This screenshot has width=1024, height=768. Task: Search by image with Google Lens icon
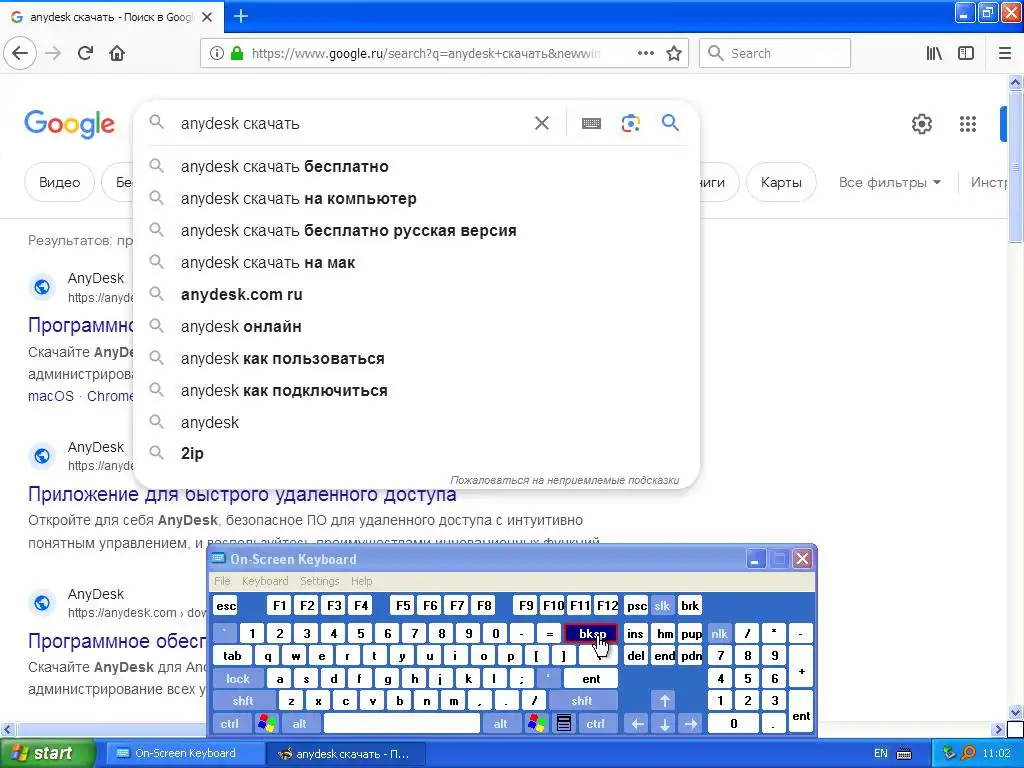point(630,123)
